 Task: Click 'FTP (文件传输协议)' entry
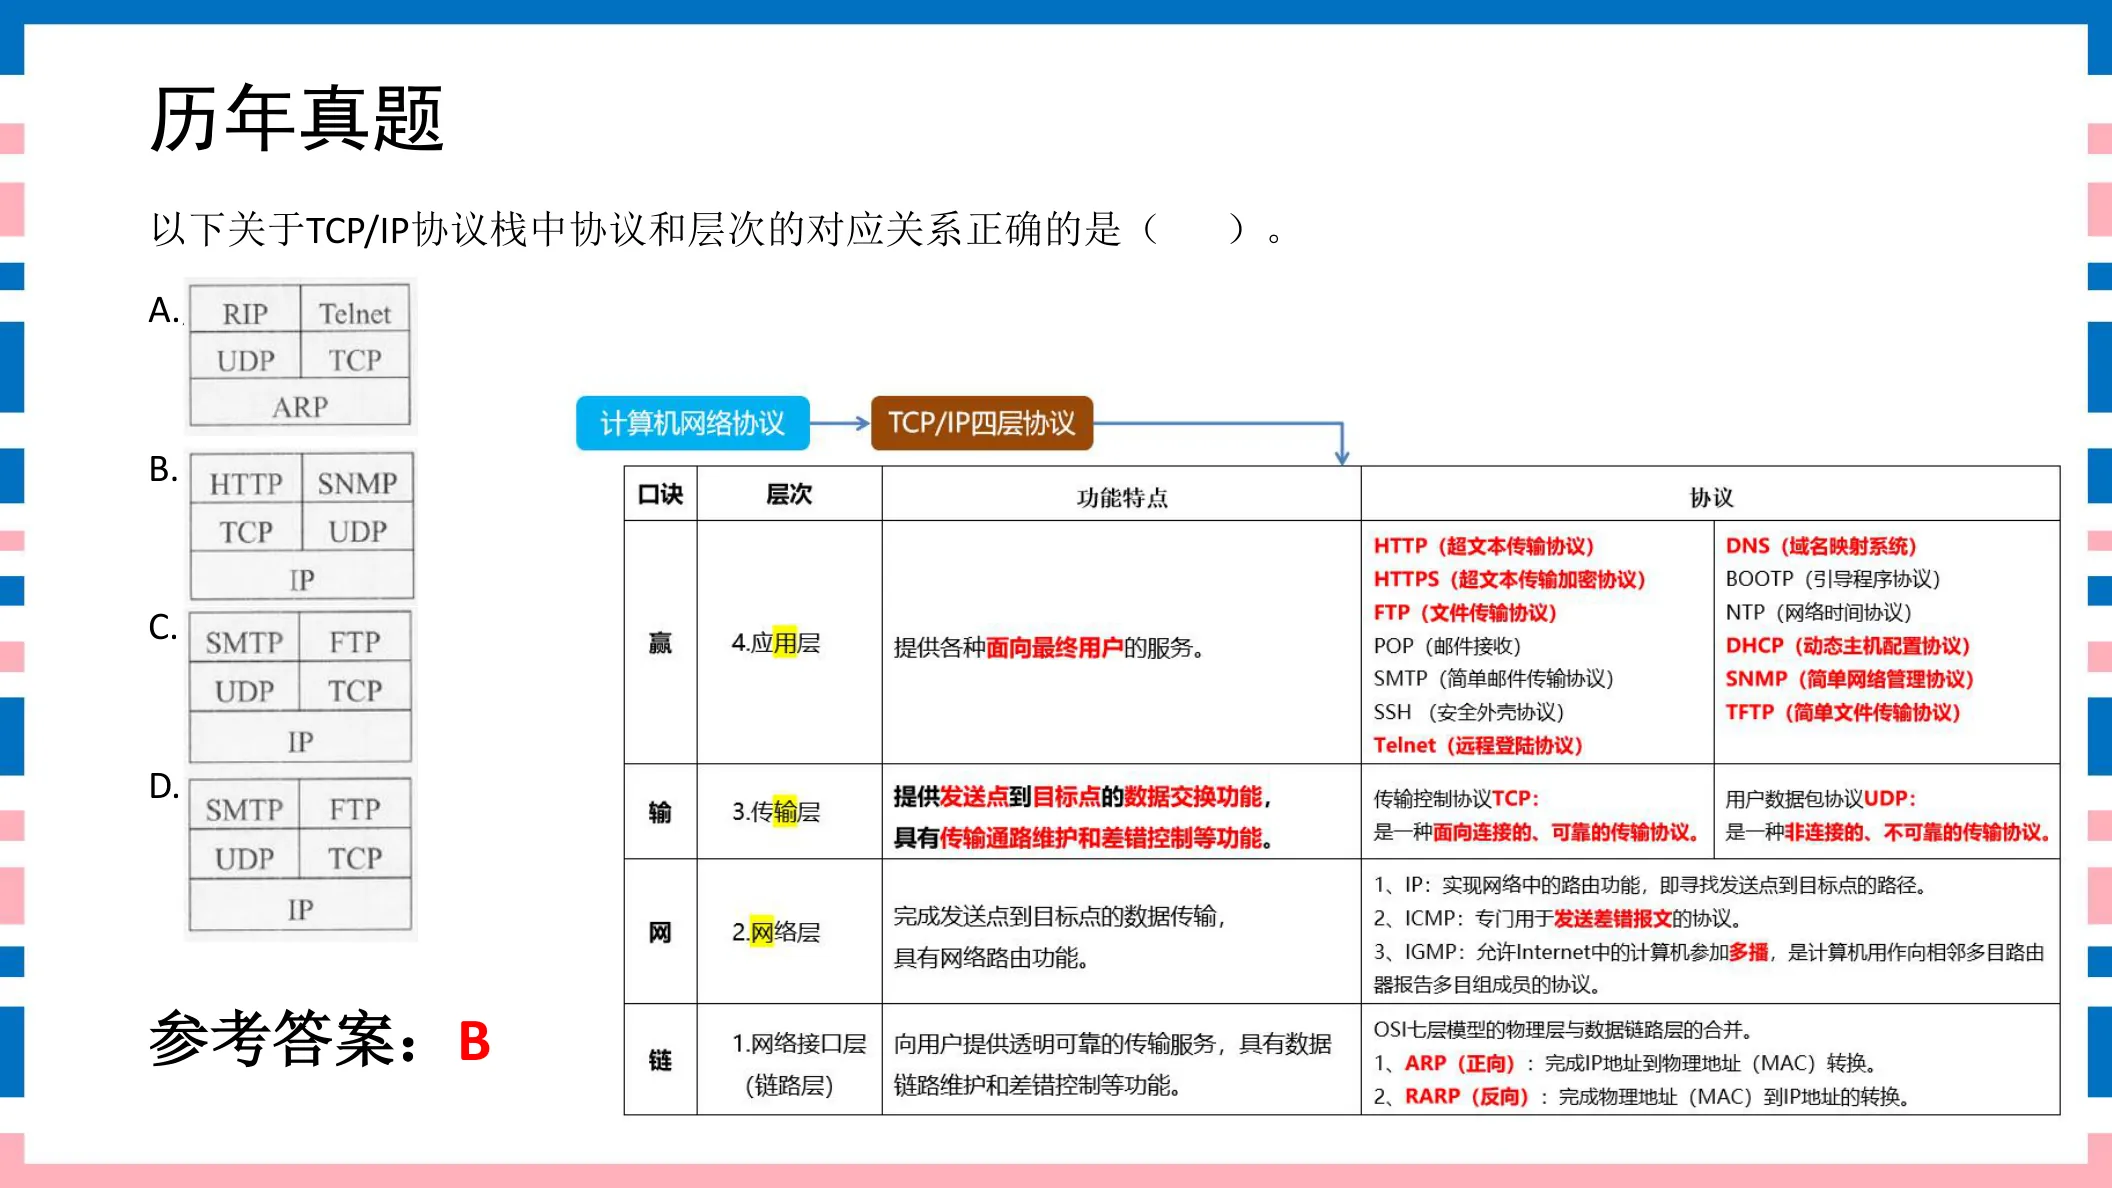1465,612
